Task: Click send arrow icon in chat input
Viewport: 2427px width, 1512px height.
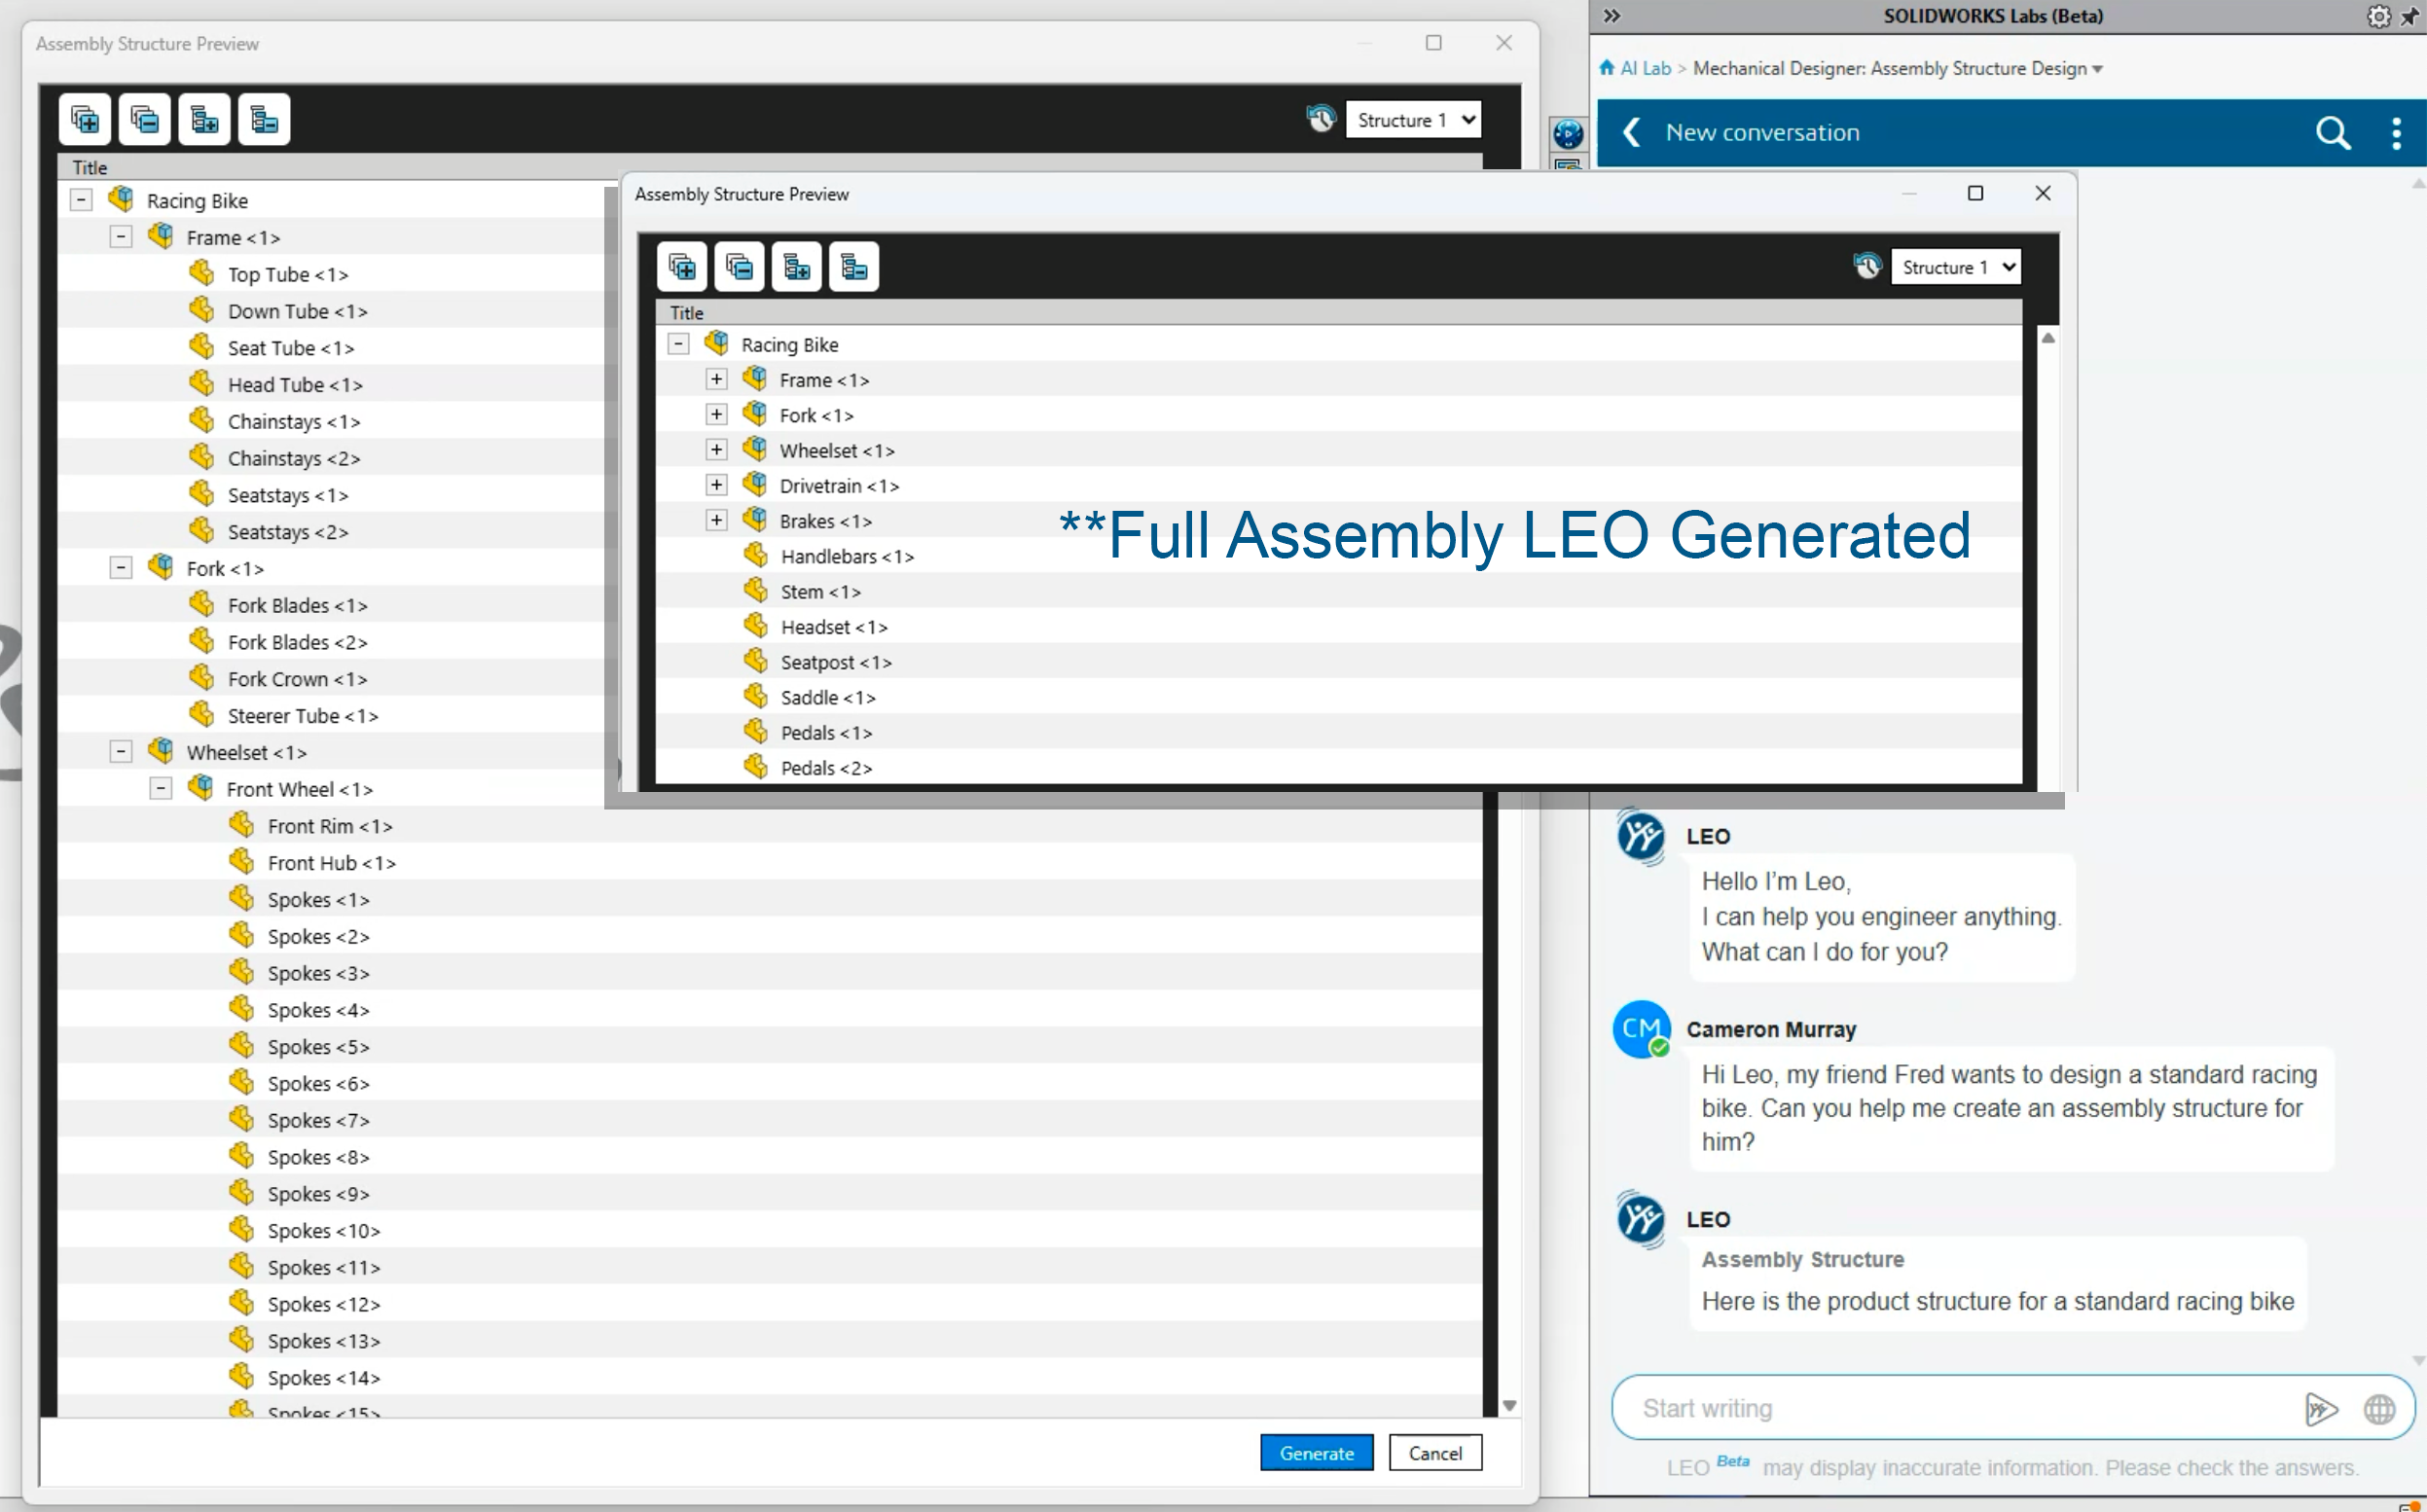Action: coord(2320,1409)
